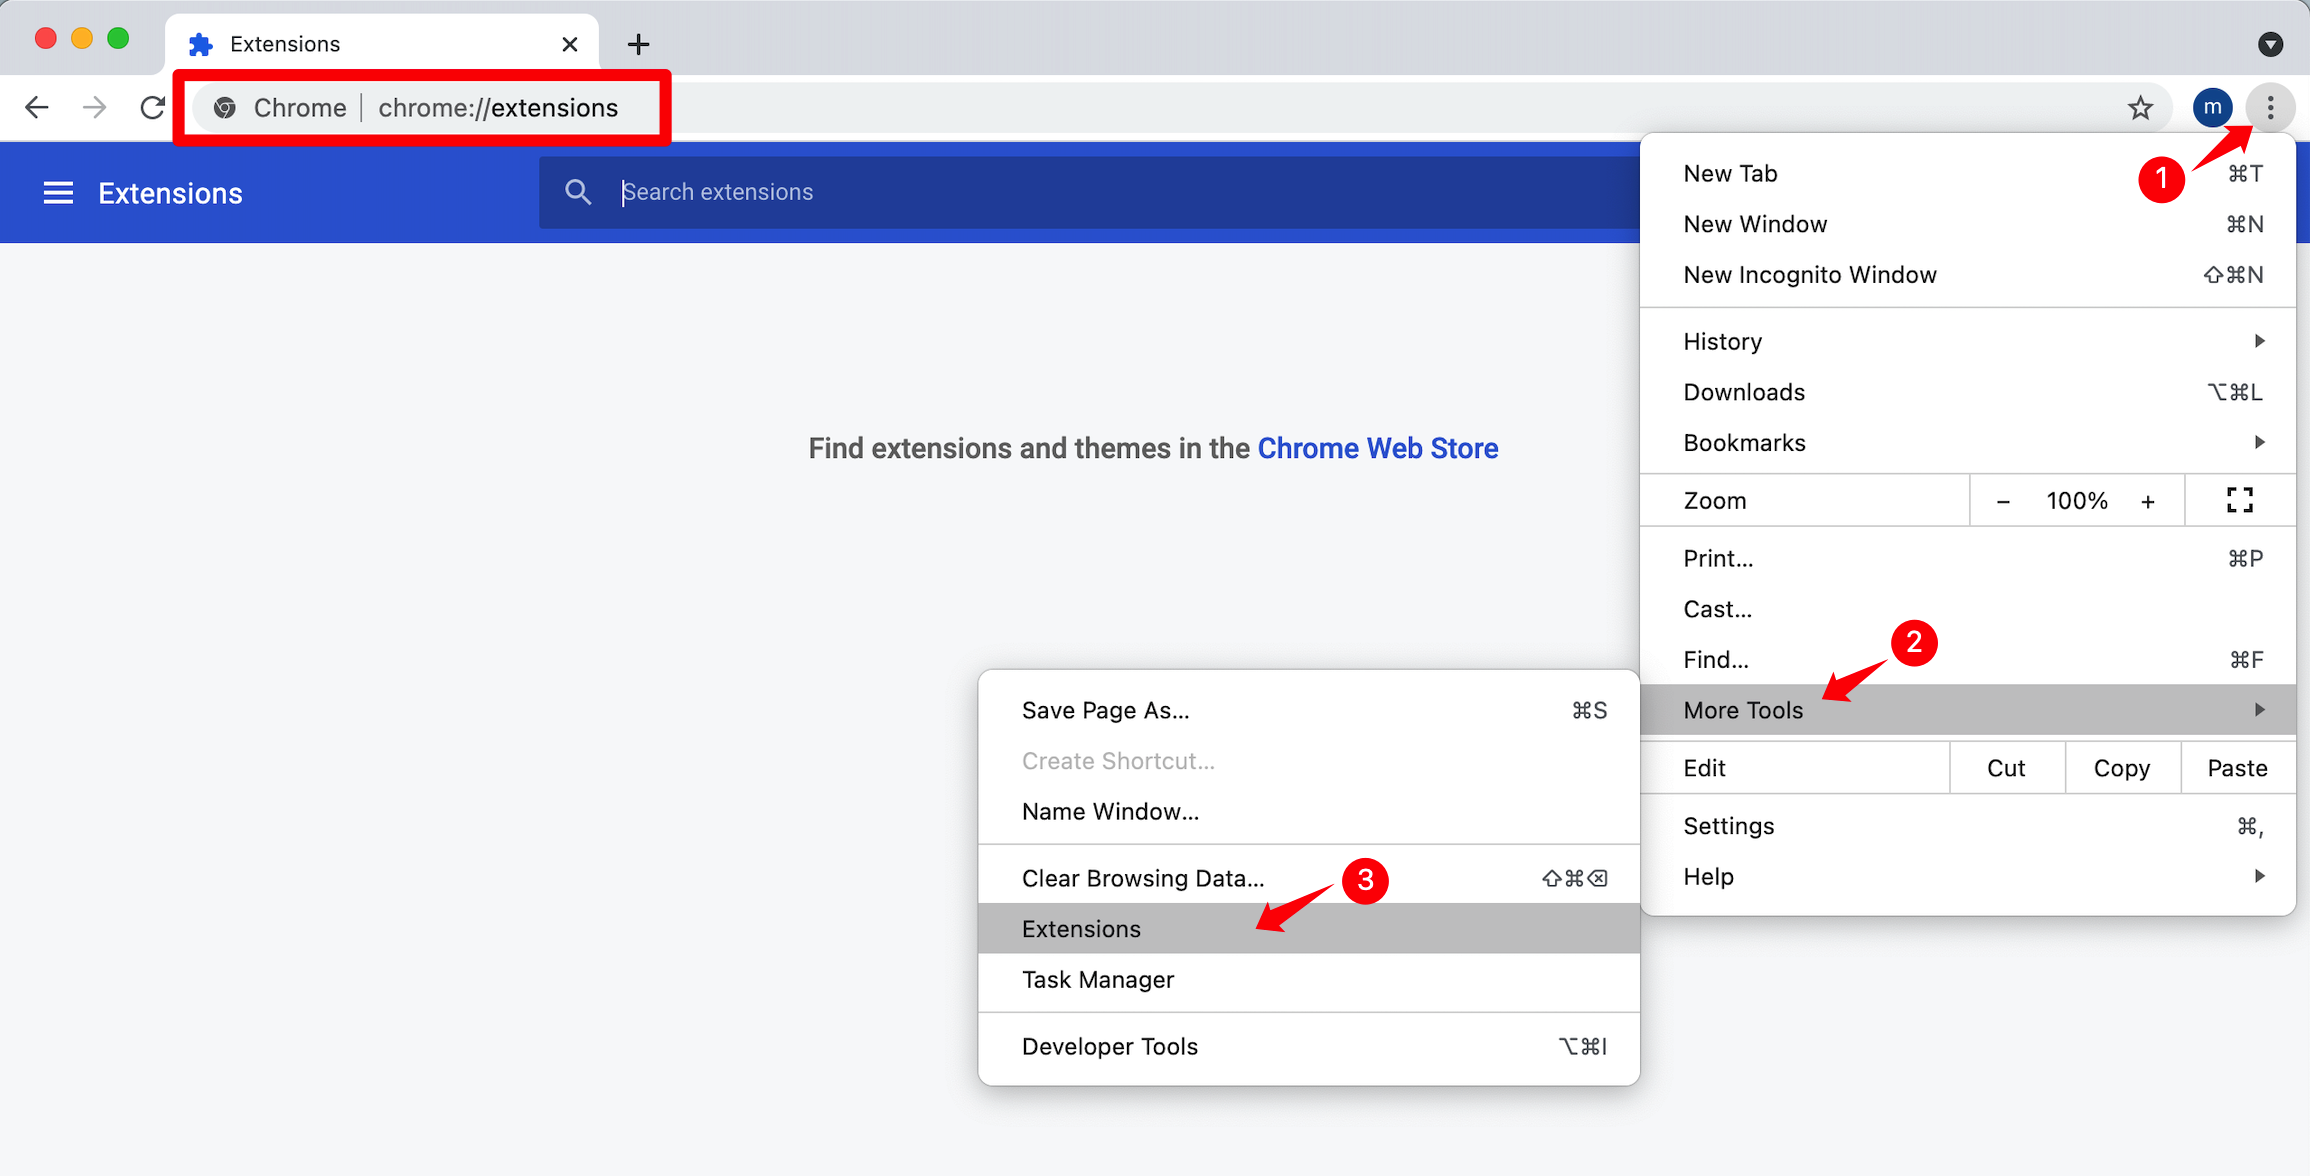Open Downloads from the menu
This screenshot has height=1176, width=2310.
coord(1968,392)
